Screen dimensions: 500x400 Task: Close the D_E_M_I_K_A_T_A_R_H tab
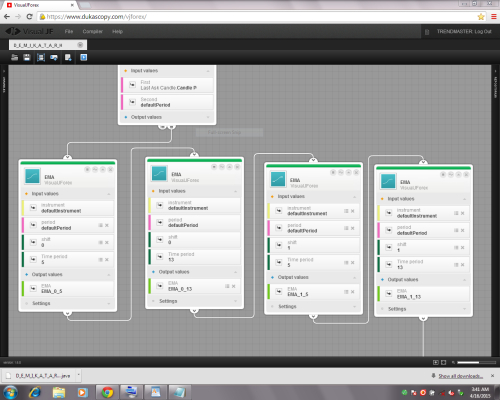pos(80,45)
